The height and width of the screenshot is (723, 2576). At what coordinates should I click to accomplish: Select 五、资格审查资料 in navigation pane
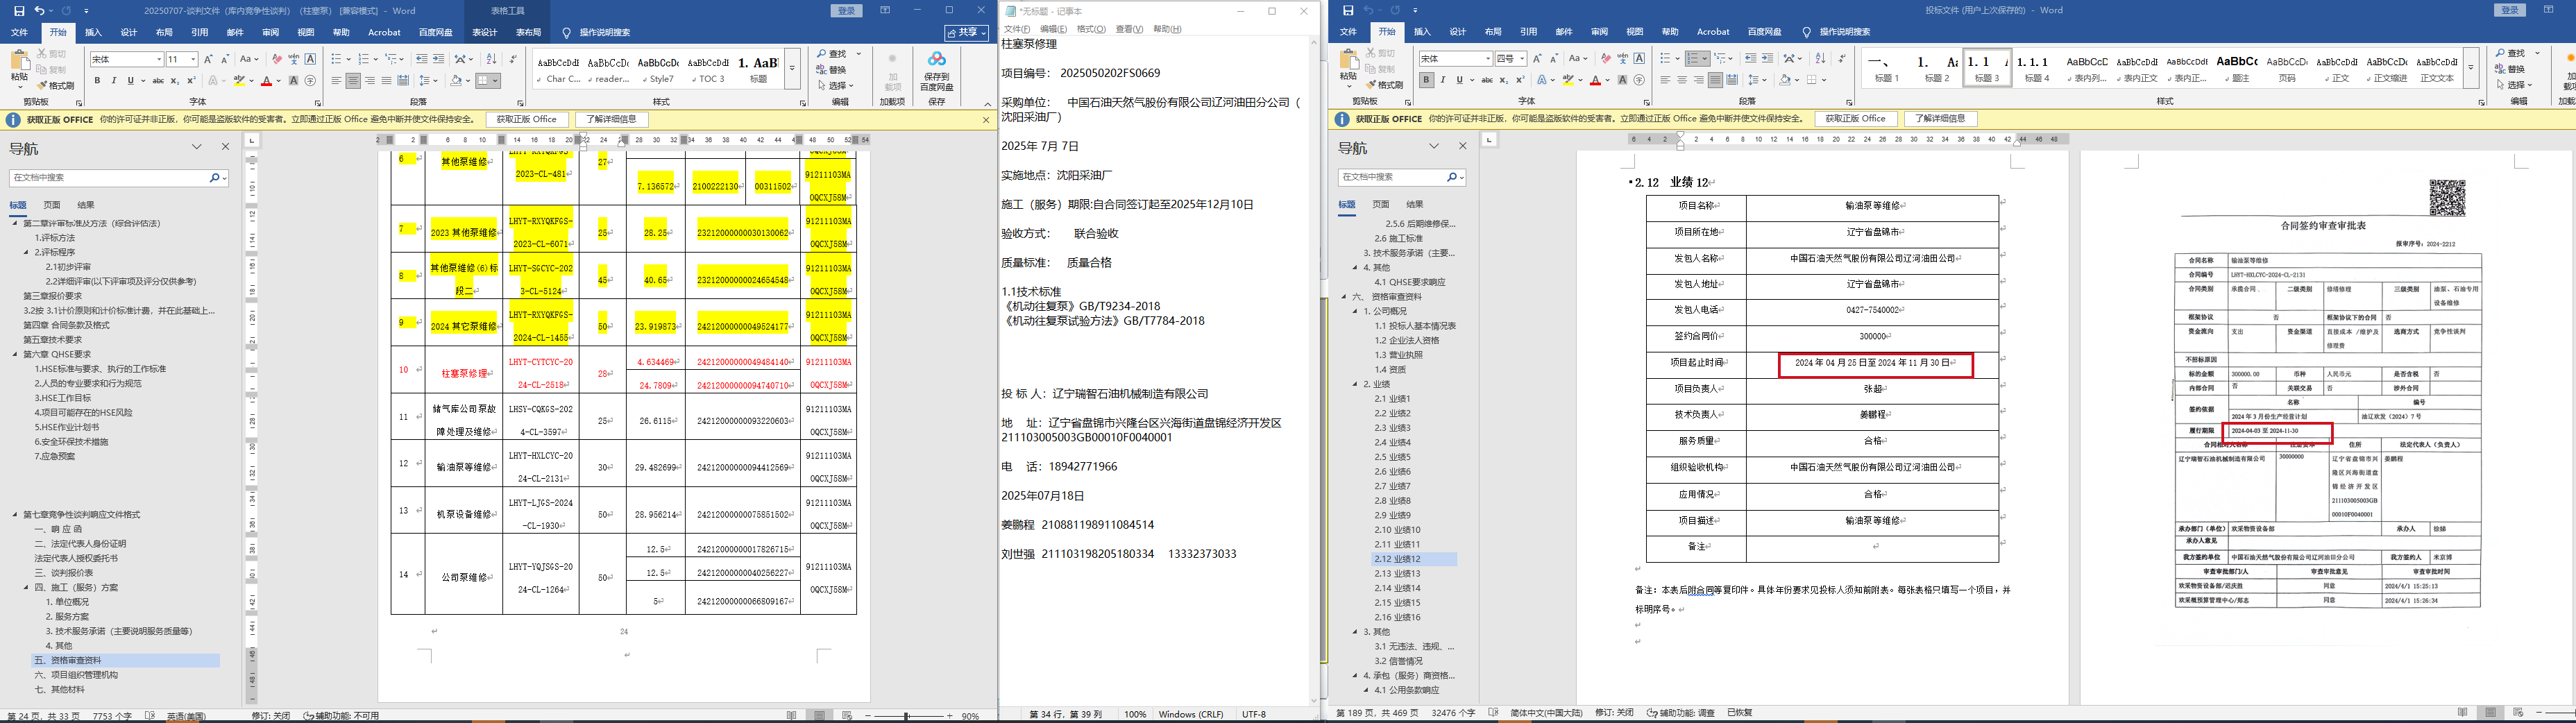126,661
